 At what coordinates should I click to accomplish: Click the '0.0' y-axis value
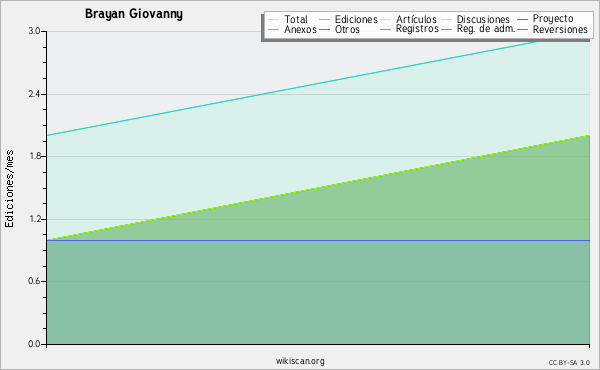(x=34, y=344)
